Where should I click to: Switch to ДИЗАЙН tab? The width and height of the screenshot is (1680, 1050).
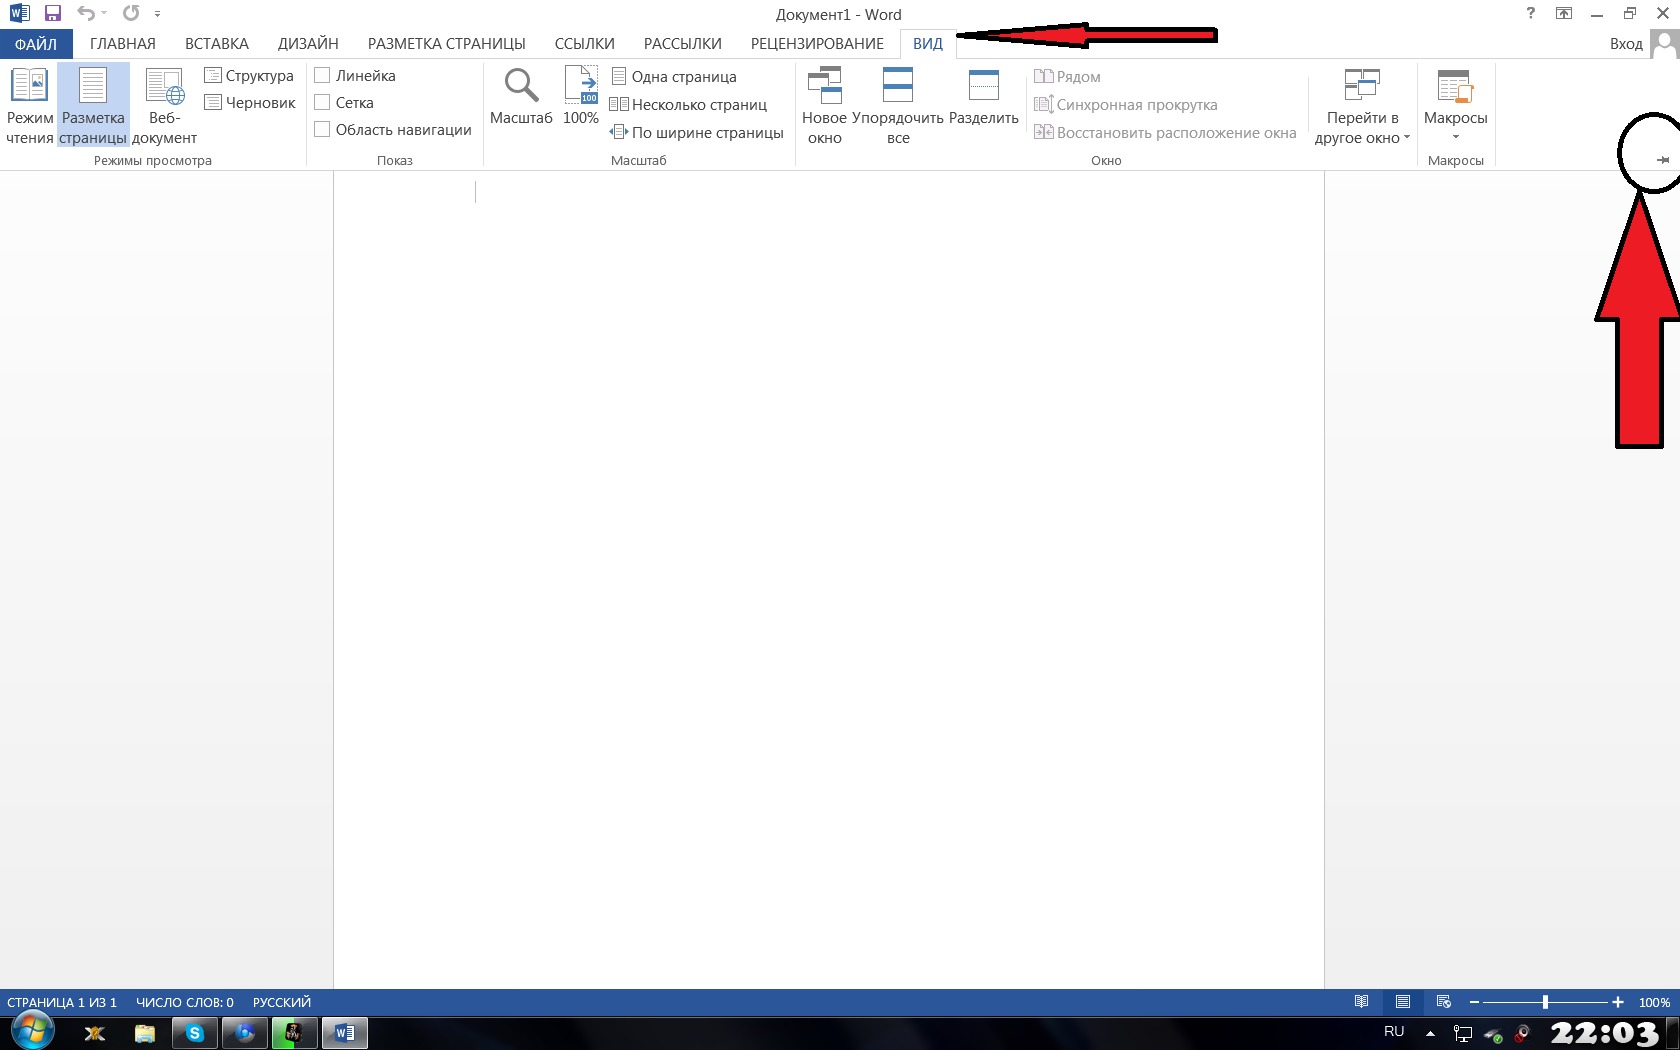(x=308, y=44)
